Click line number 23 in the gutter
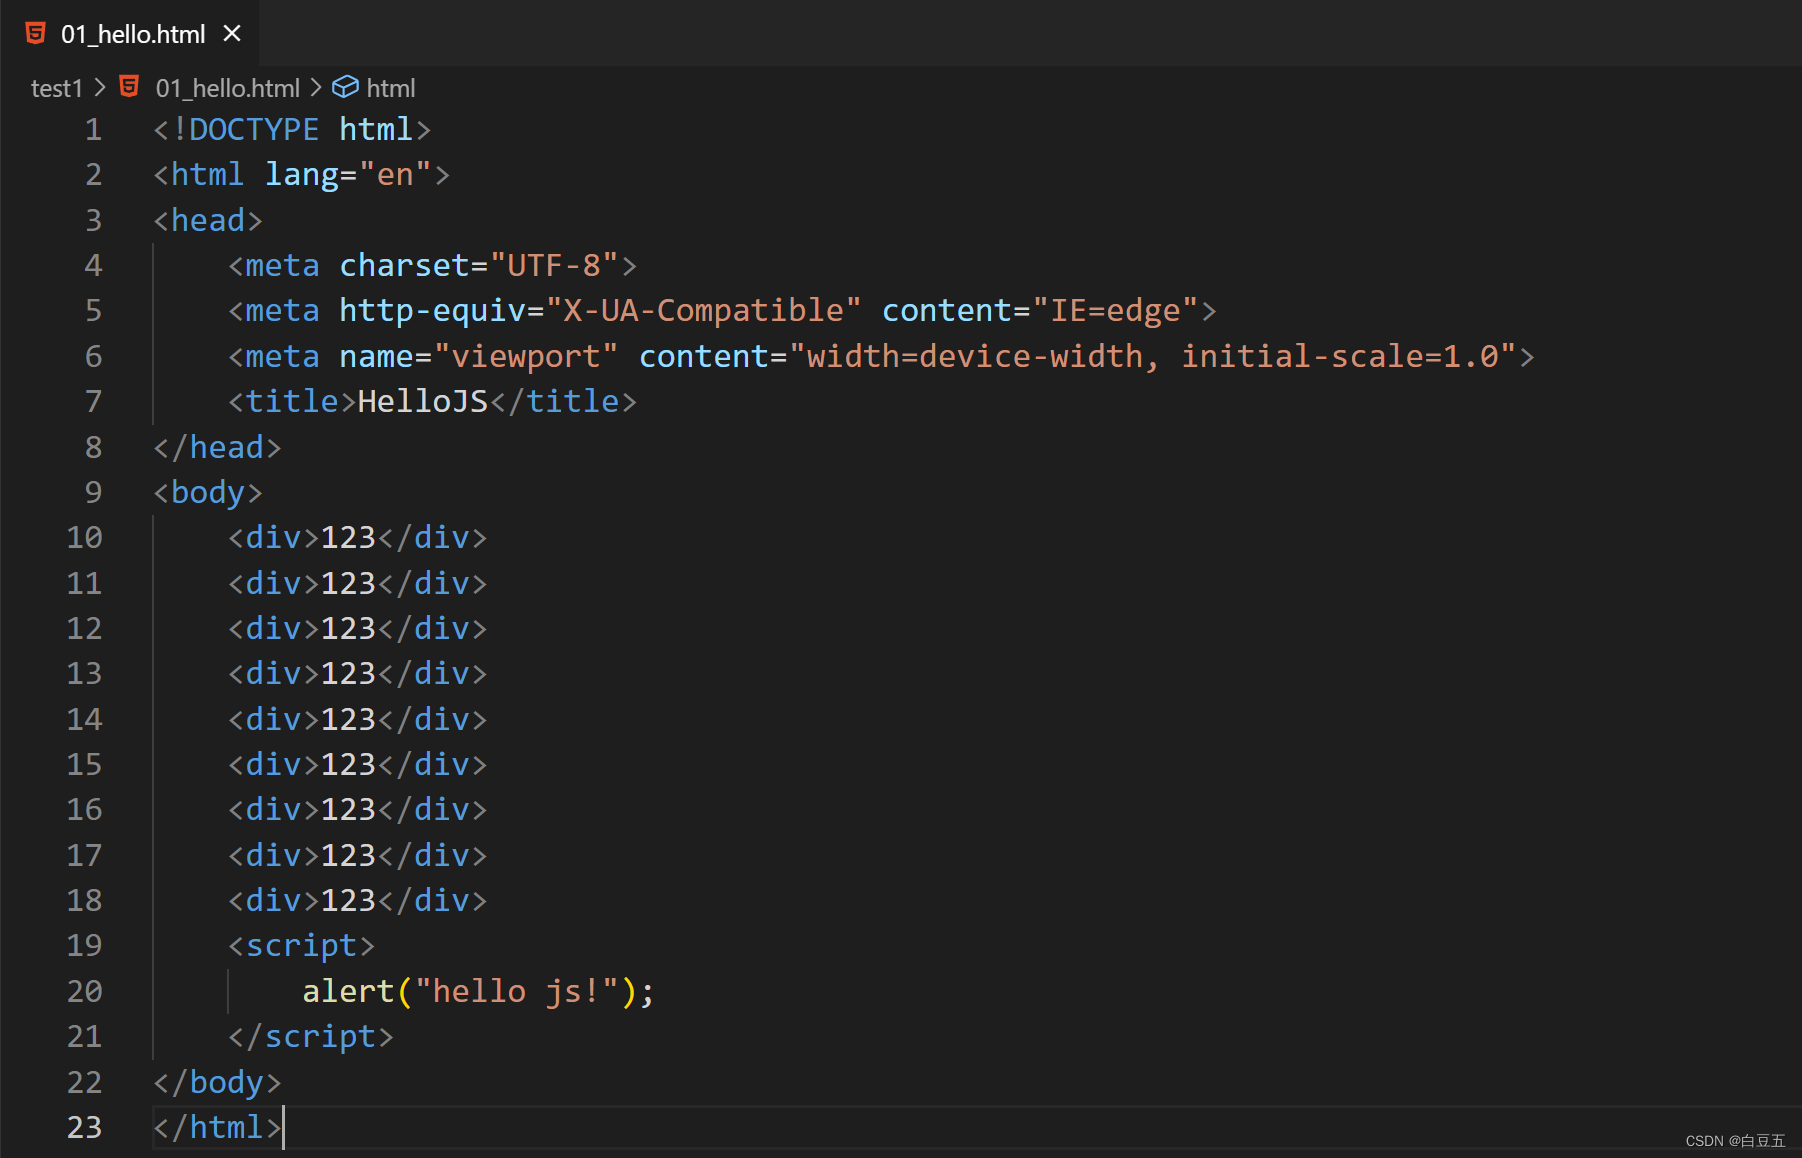 click(84, 1127)
